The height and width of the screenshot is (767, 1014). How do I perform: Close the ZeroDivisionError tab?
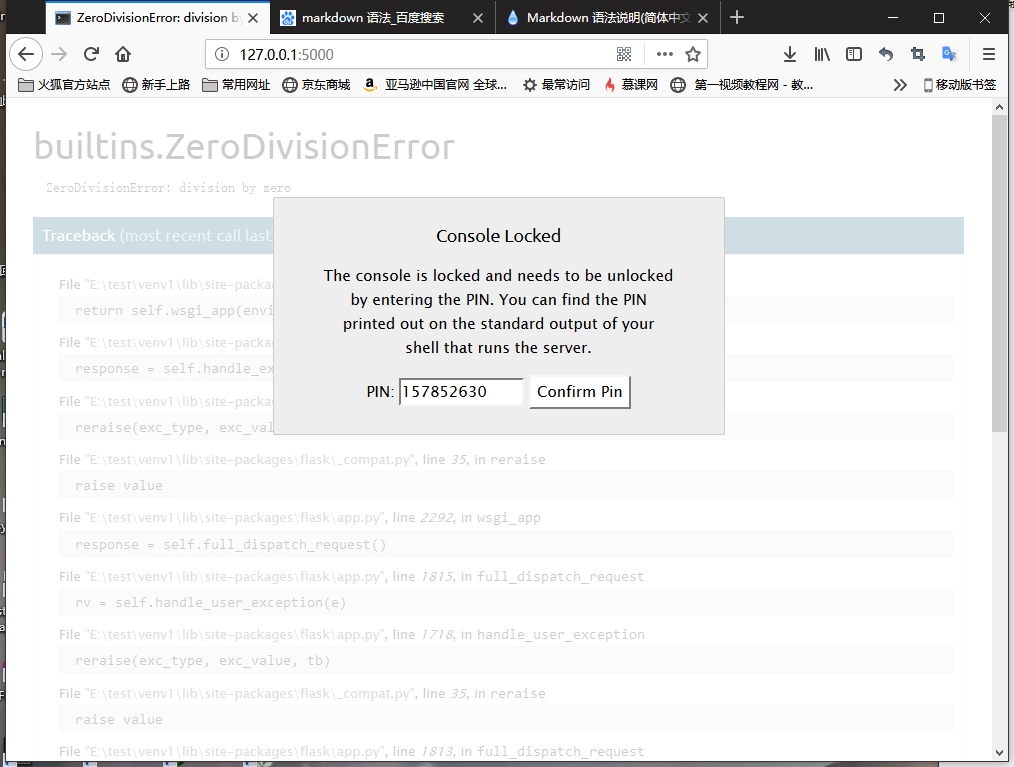(253, 18)
